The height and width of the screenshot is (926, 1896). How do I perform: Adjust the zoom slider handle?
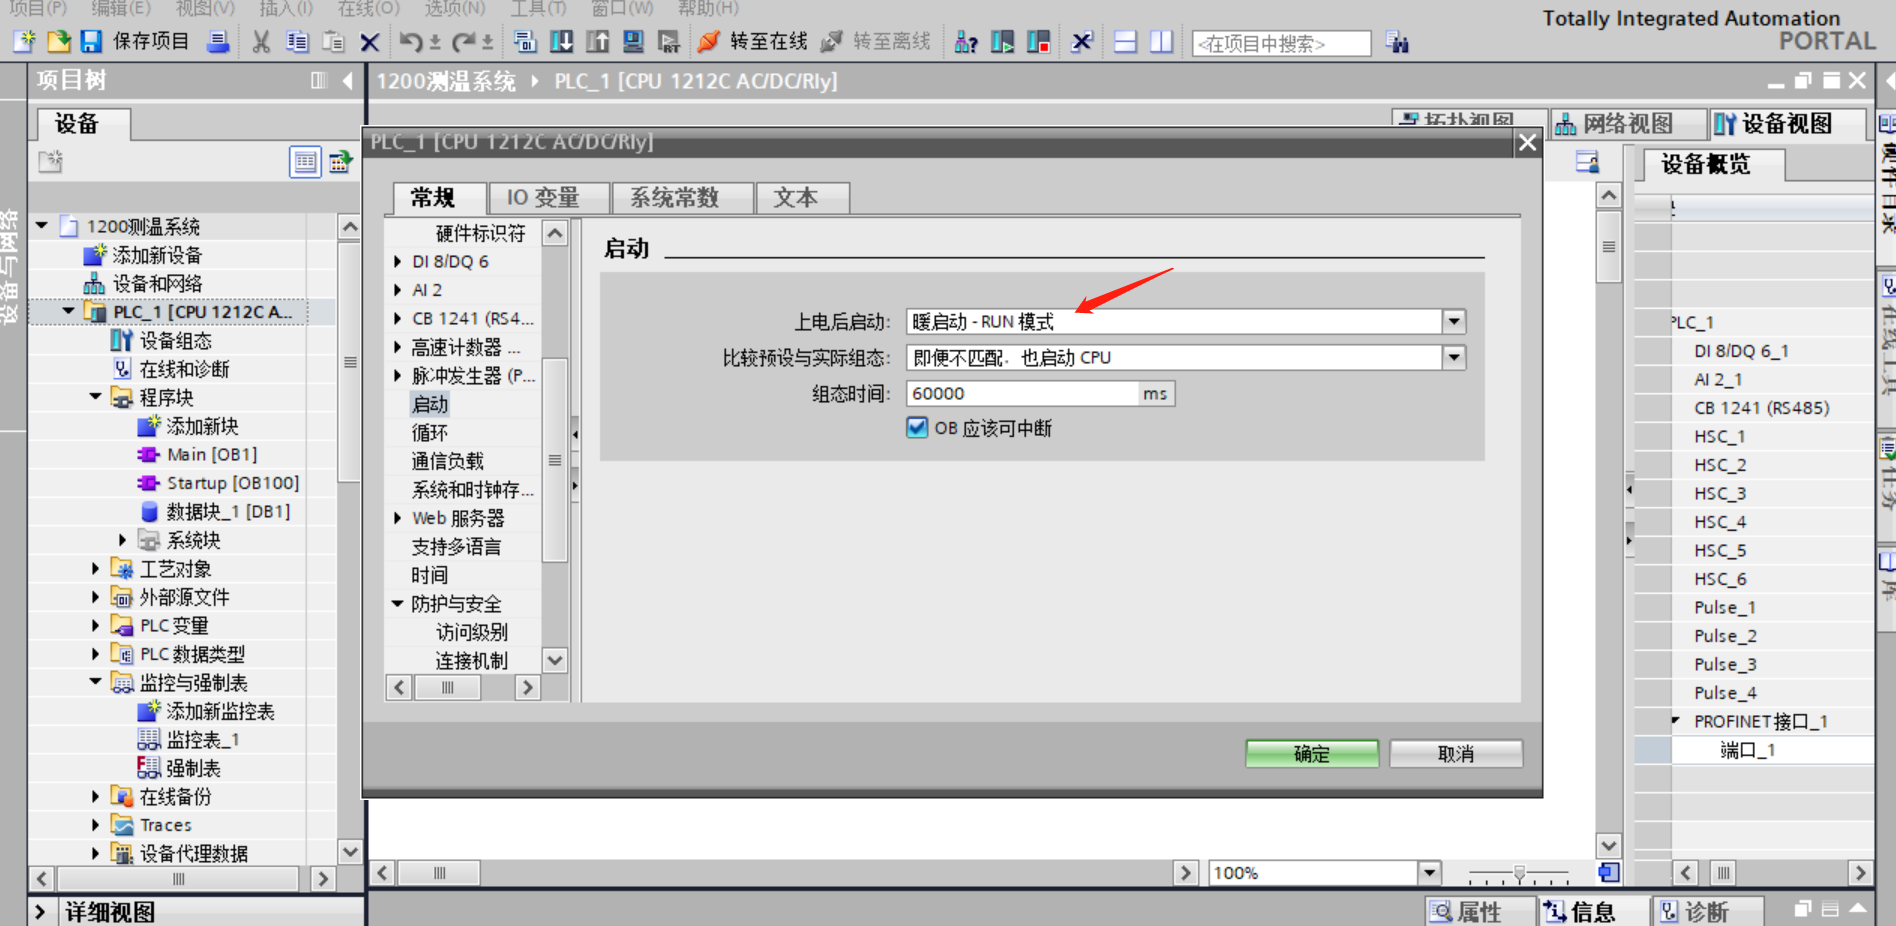1519,874
